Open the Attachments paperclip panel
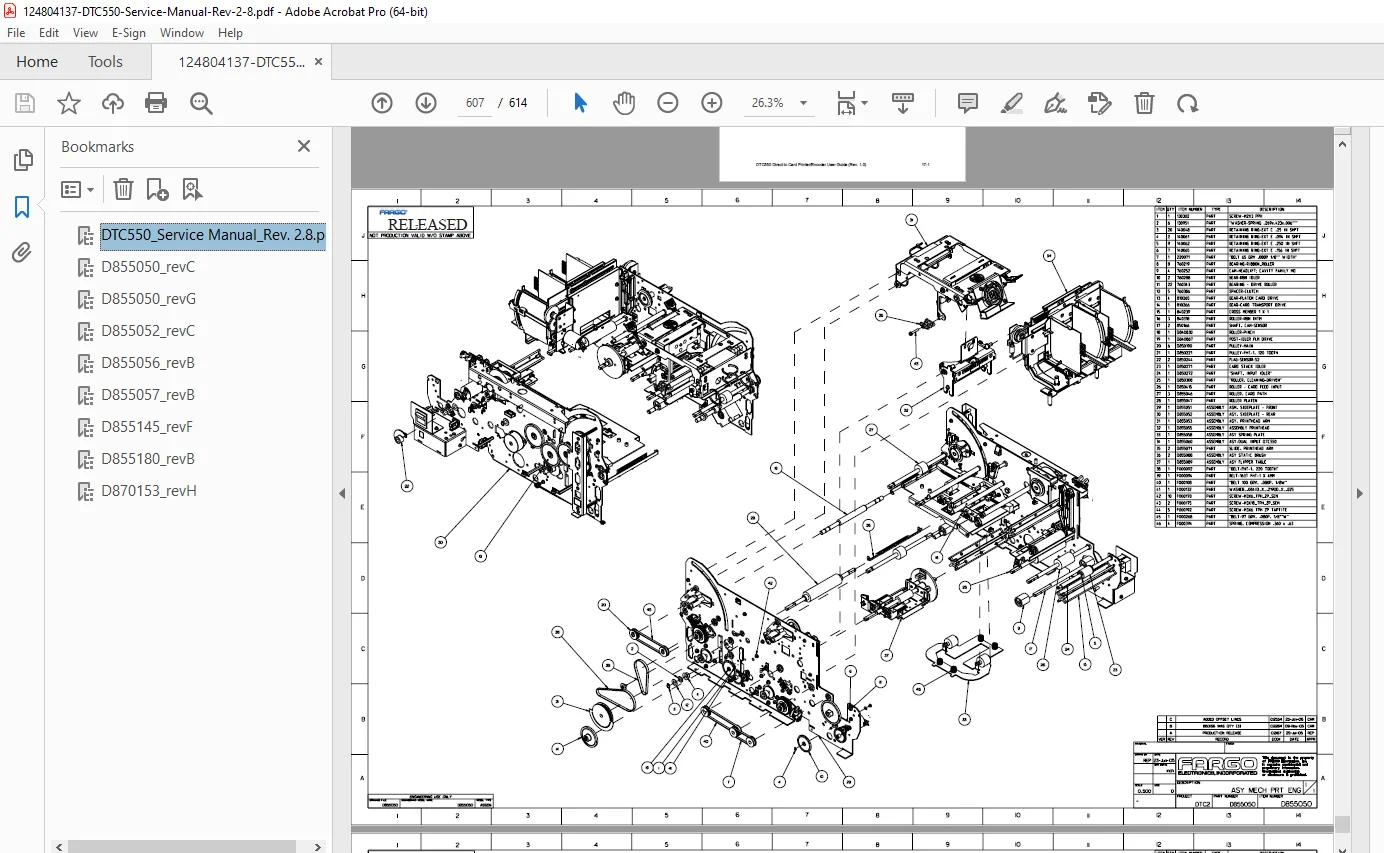Image resolution: width=1384 pixels, height=853 pixels. 22,253
